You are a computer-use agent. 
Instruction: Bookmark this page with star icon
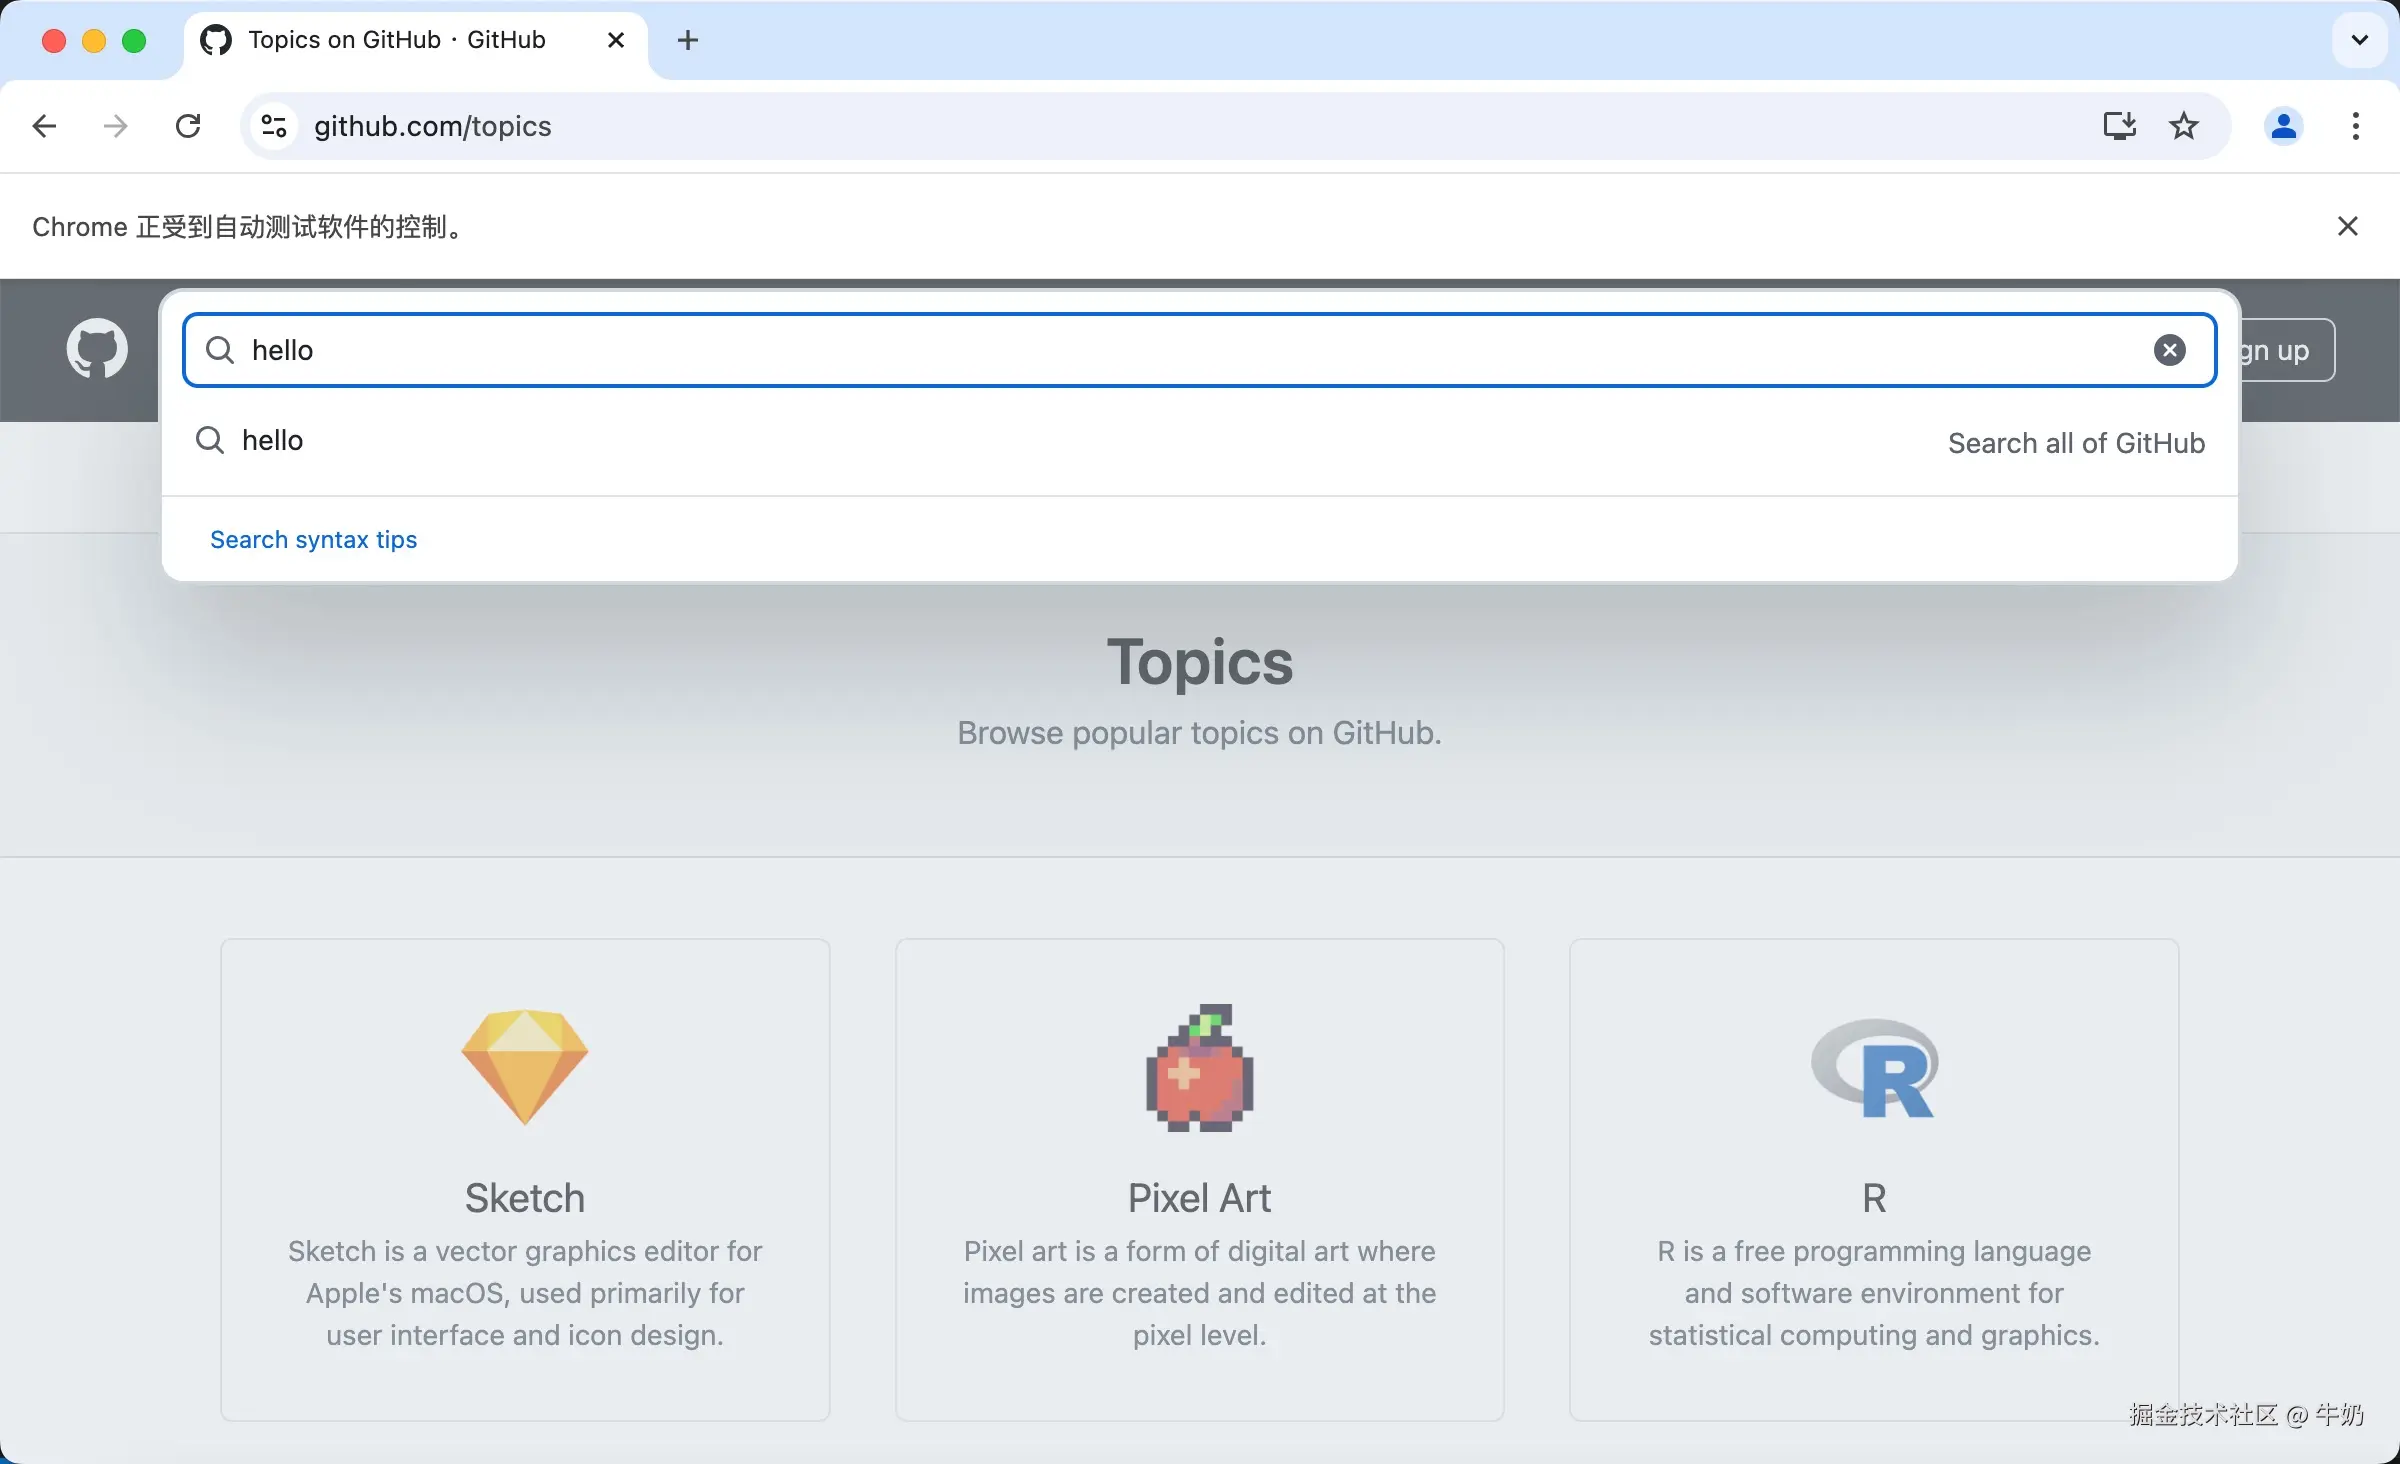2184,126
